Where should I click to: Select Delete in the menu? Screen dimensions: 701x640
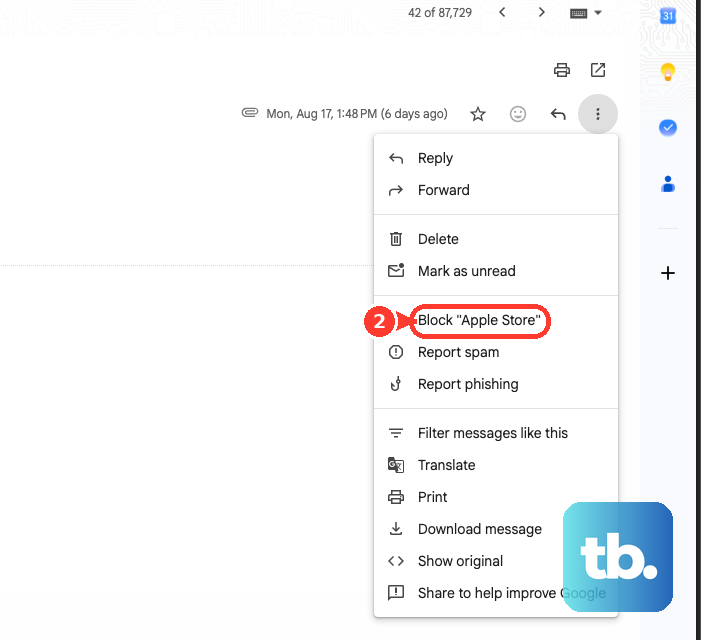496,239
